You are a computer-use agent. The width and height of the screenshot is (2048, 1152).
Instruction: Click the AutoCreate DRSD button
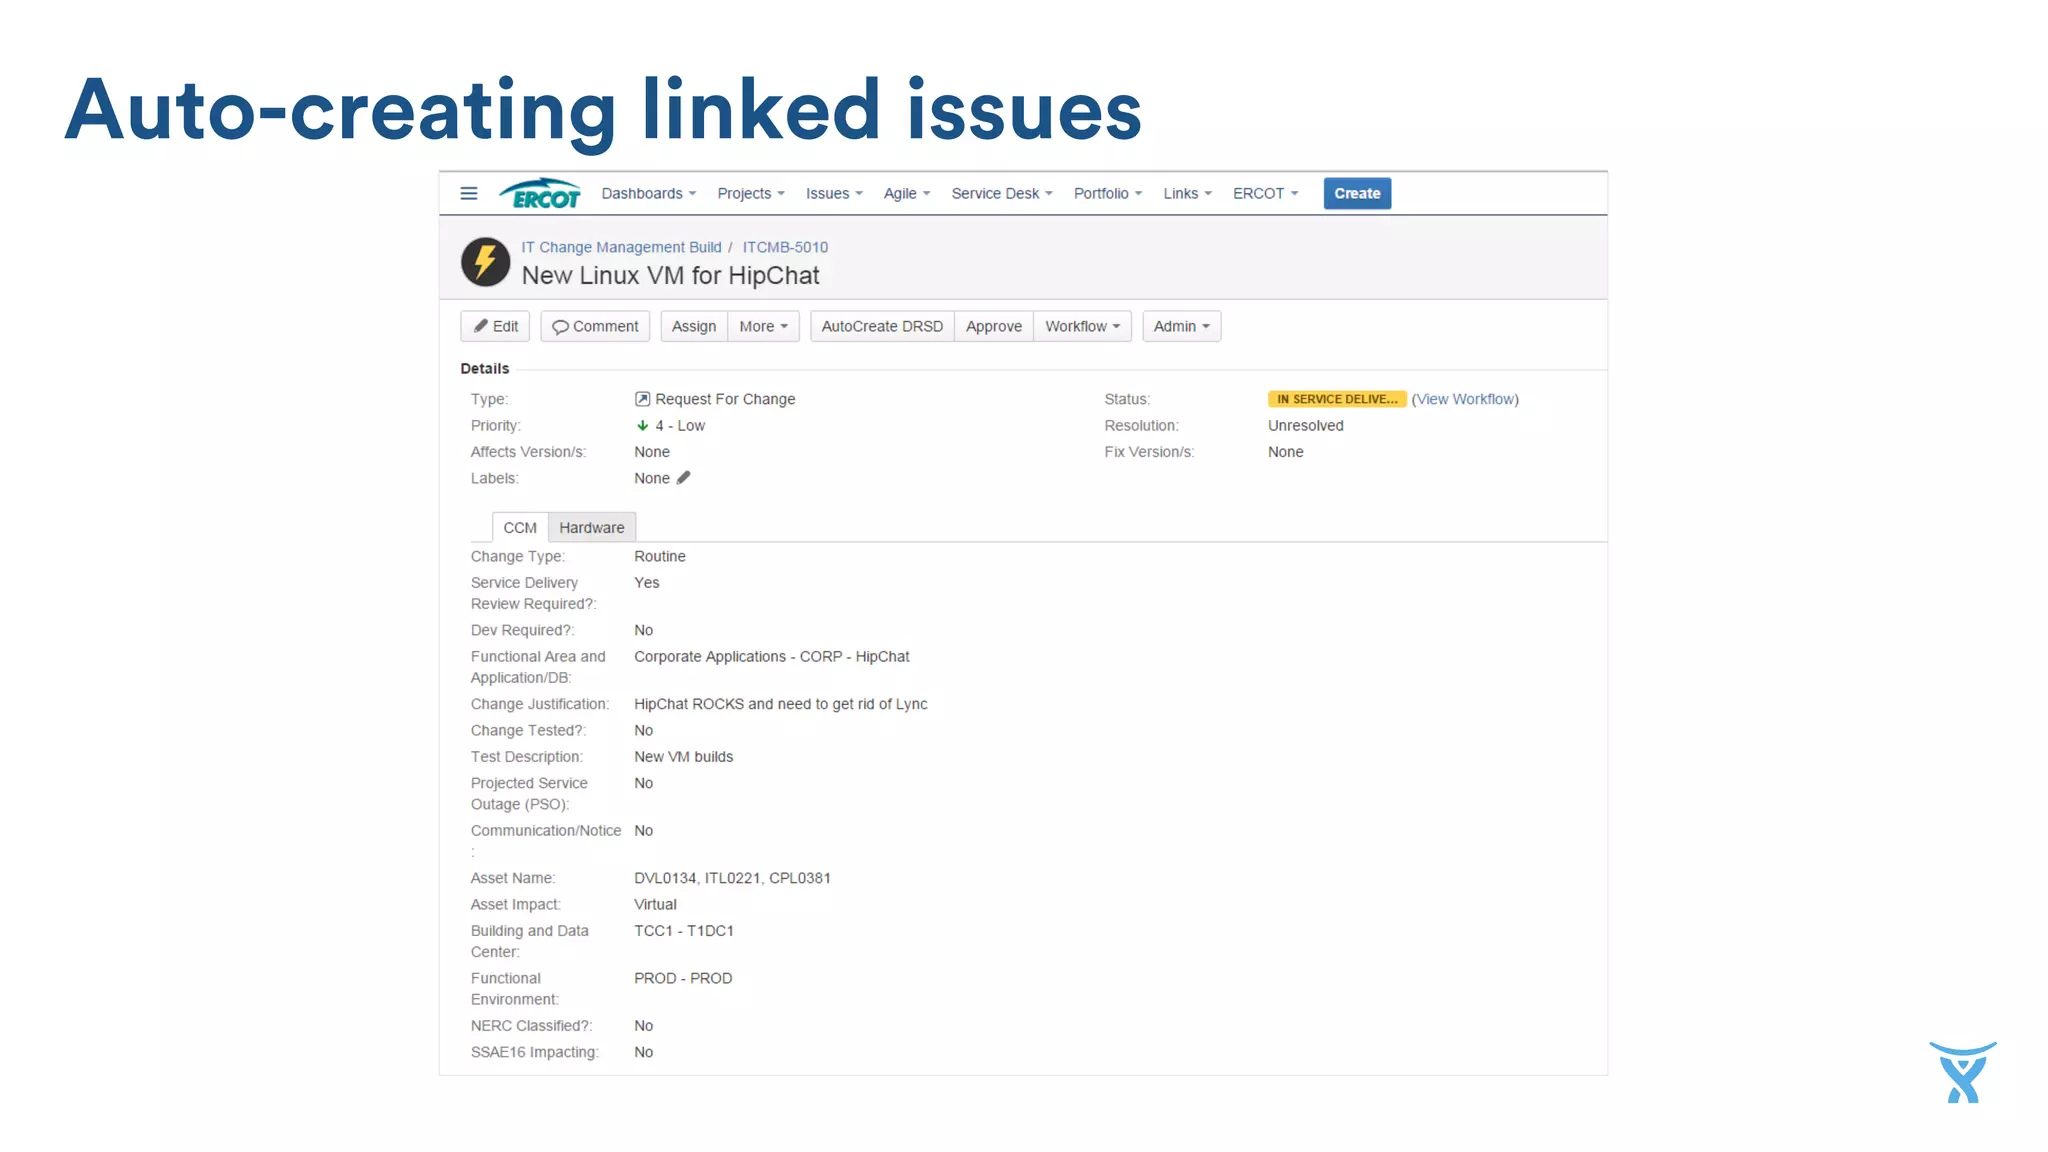pos(882,326)
